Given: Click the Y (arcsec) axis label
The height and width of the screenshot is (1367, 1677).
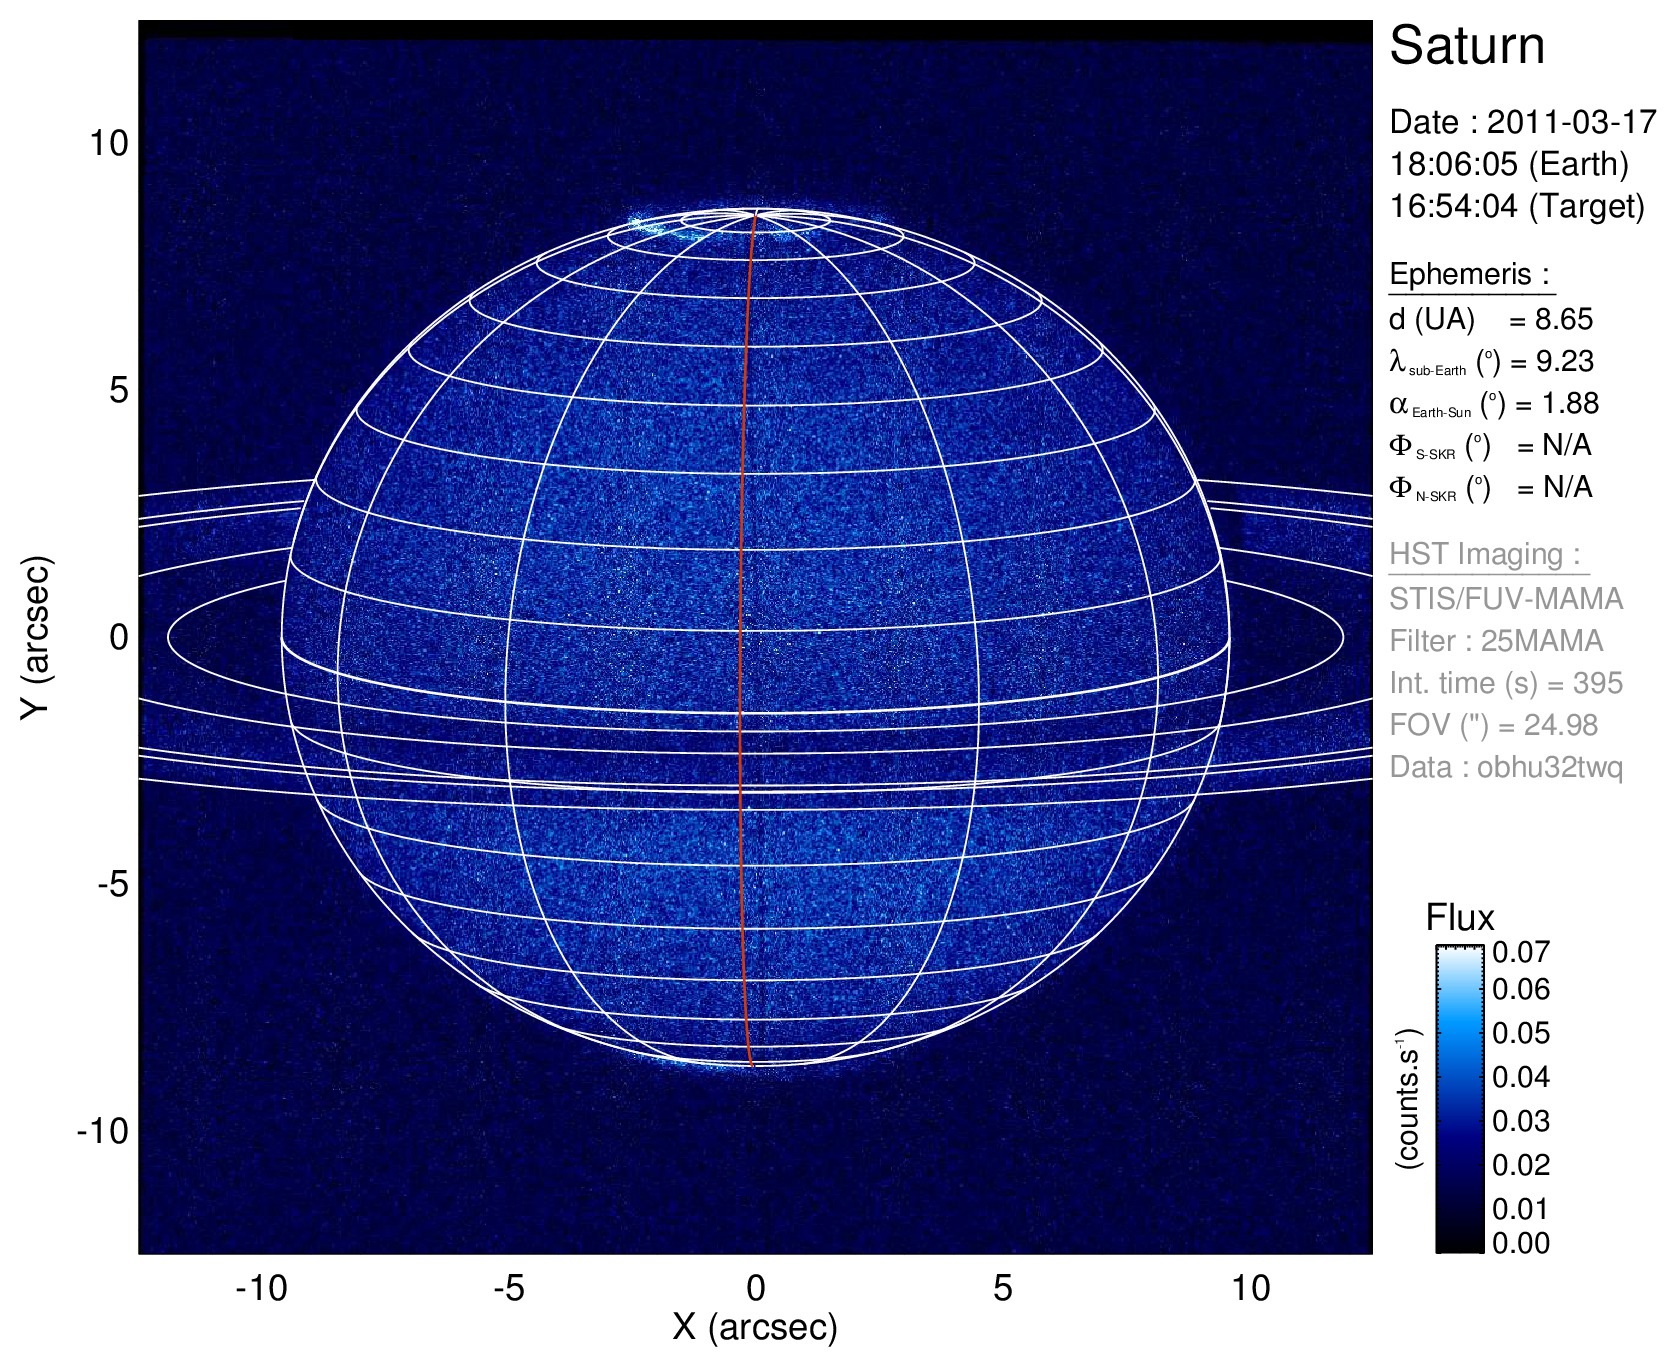Looking at the screenshot, I should click(x=36, y=637).
